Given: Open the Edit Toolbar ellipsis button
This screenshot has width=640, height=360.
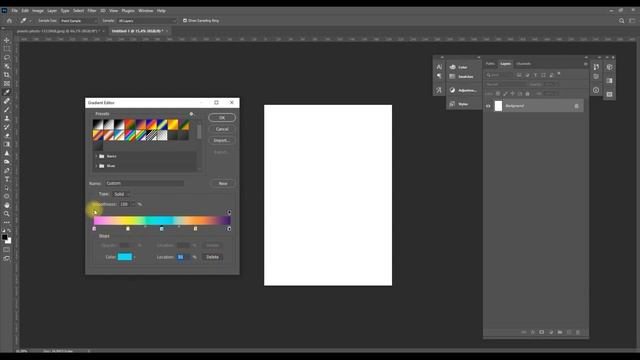Looking at the screenshot, I should coord(7,222).
